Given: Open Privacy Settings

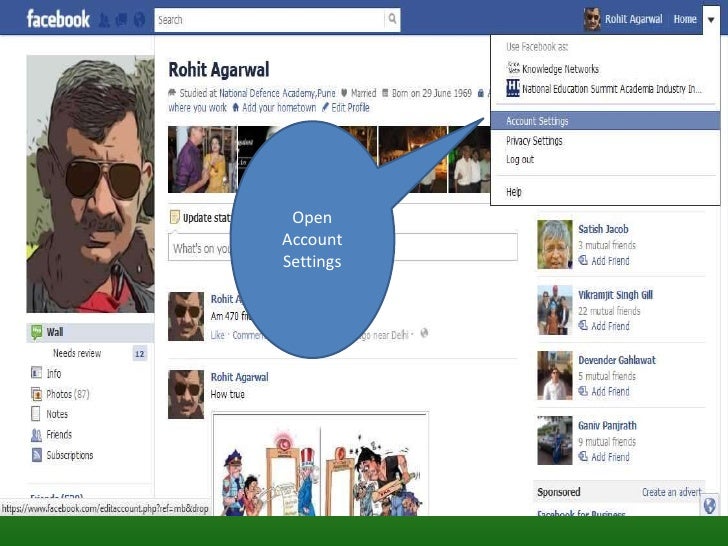Looking at the screenshot, I should pos(534,141).
